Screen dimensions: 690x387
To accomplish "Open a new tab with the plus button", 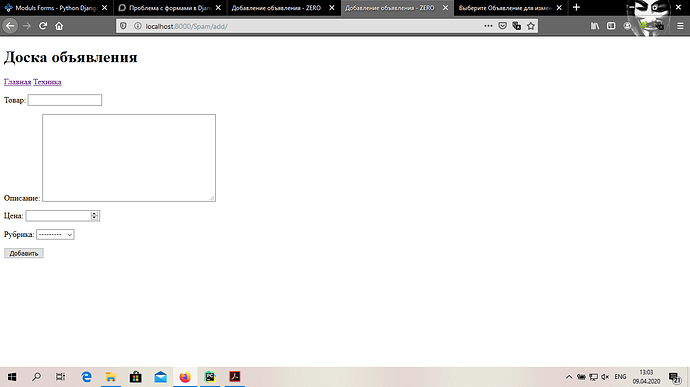I will [x=576, y=7].
